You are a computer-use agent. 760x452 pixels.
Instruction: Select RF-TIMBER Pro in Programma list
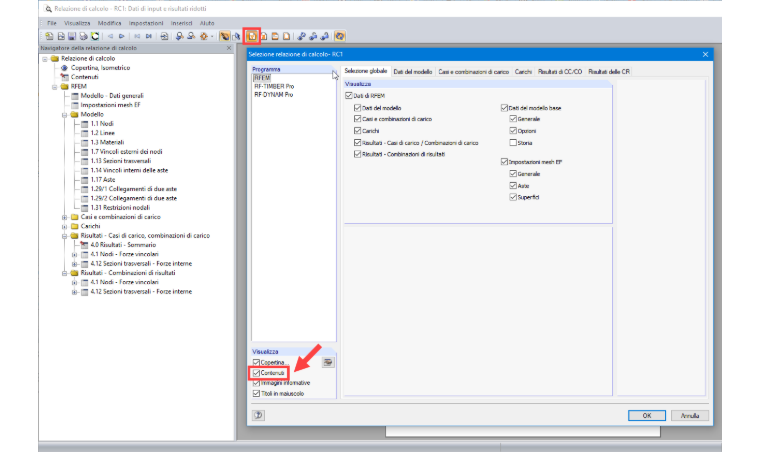coord(274,86)
